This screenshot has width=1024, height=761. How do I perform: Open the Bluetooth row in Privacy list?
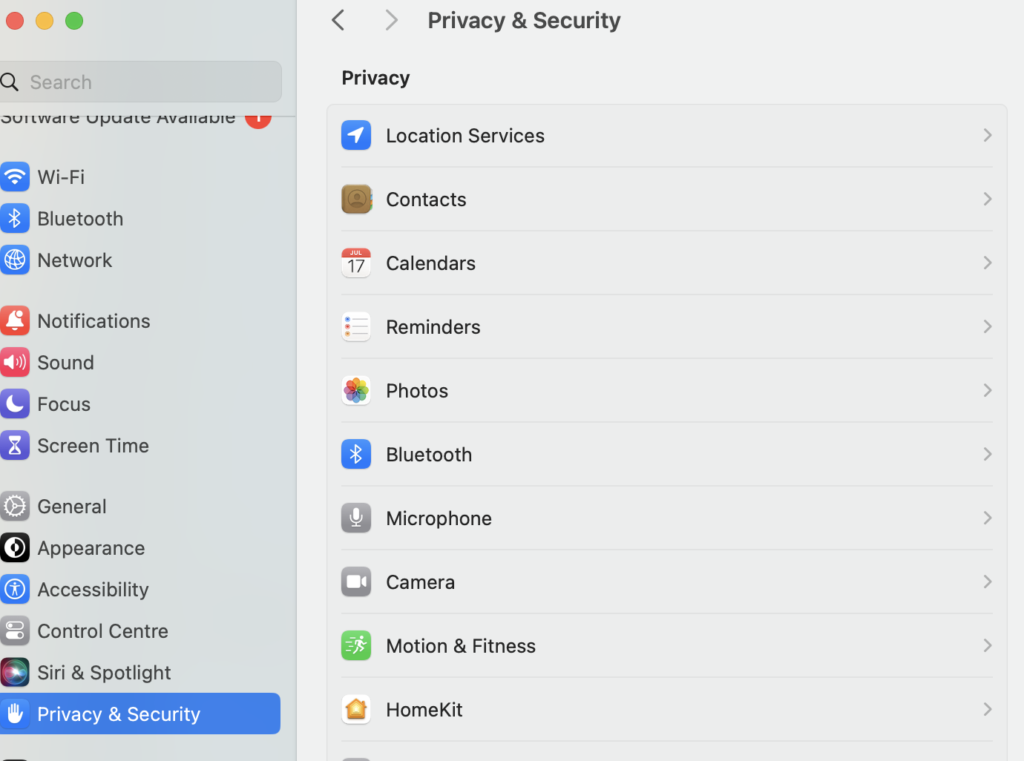pyautogui.click(x=428, y=455)
